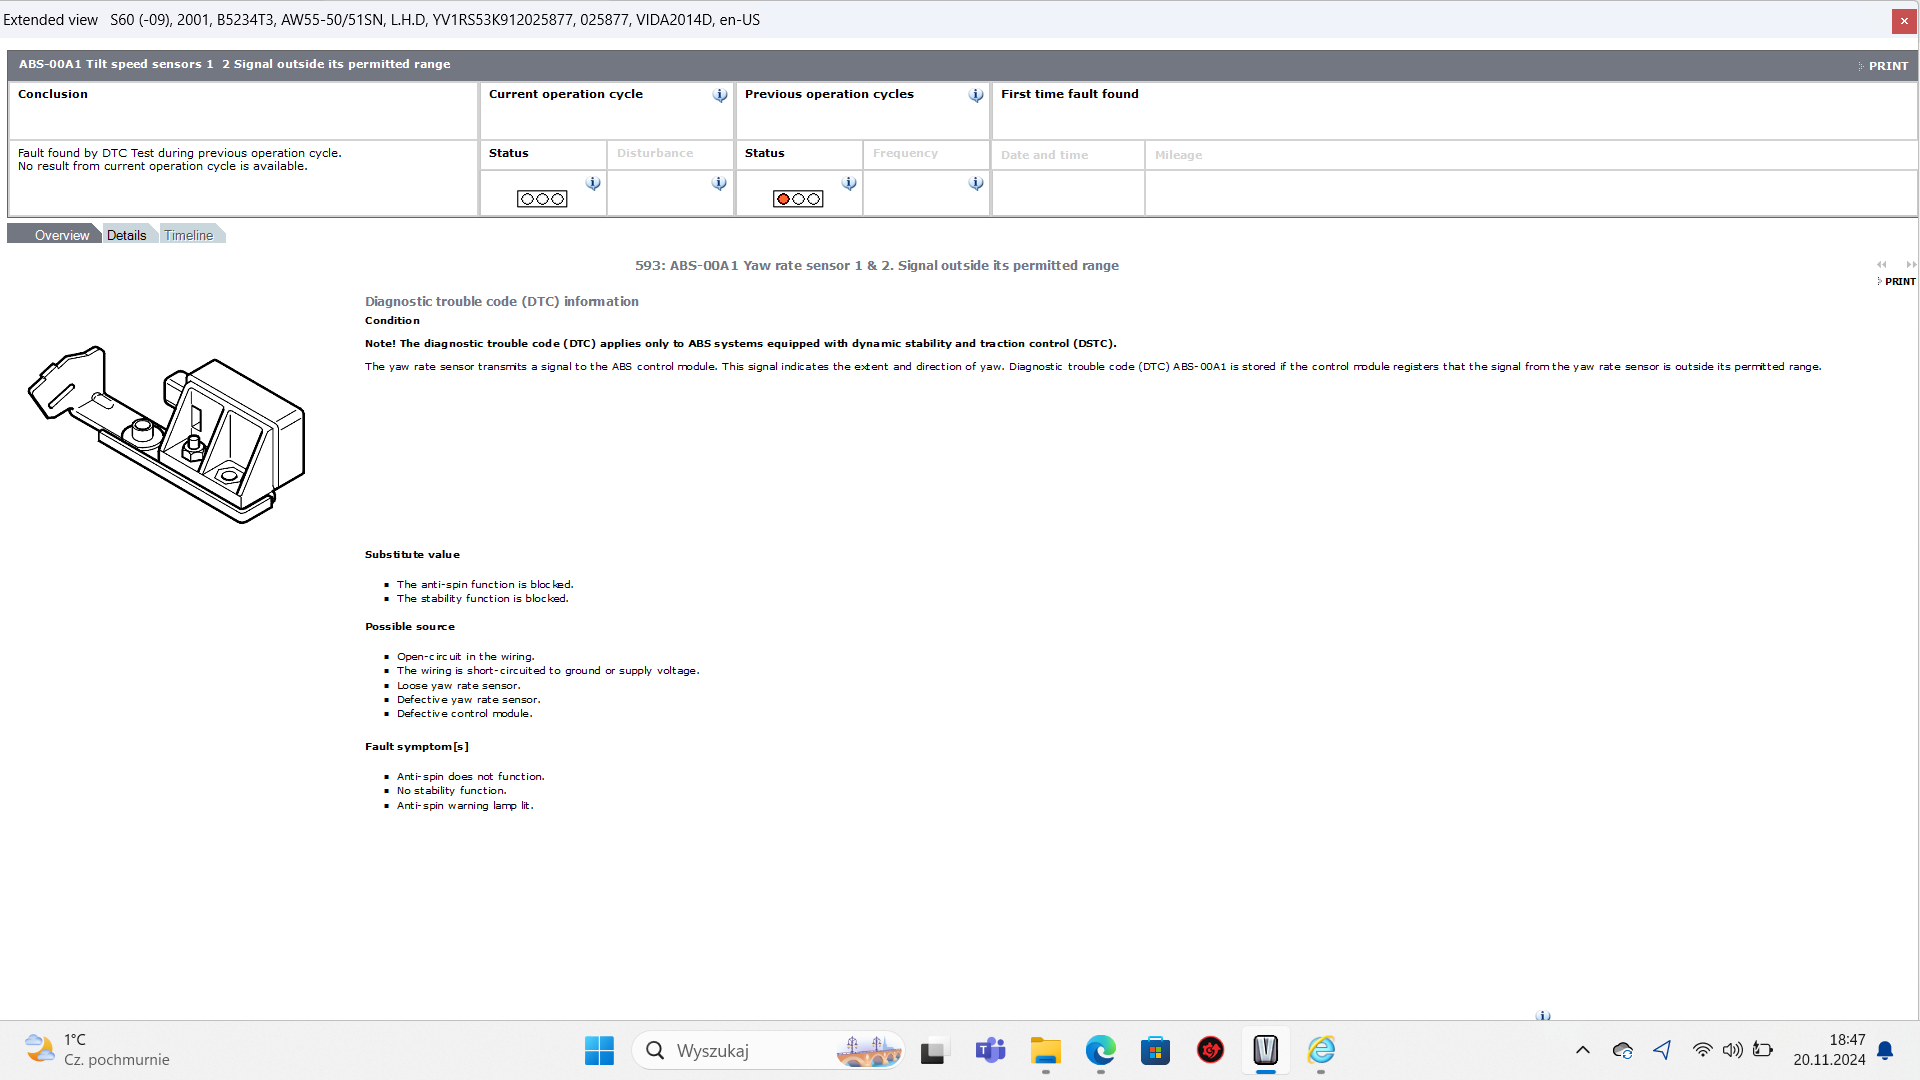The height and width of the screenshot is (1080, 1920).
Task: Click the notification bell in system tray
Action: [x=1885, y=1050]
